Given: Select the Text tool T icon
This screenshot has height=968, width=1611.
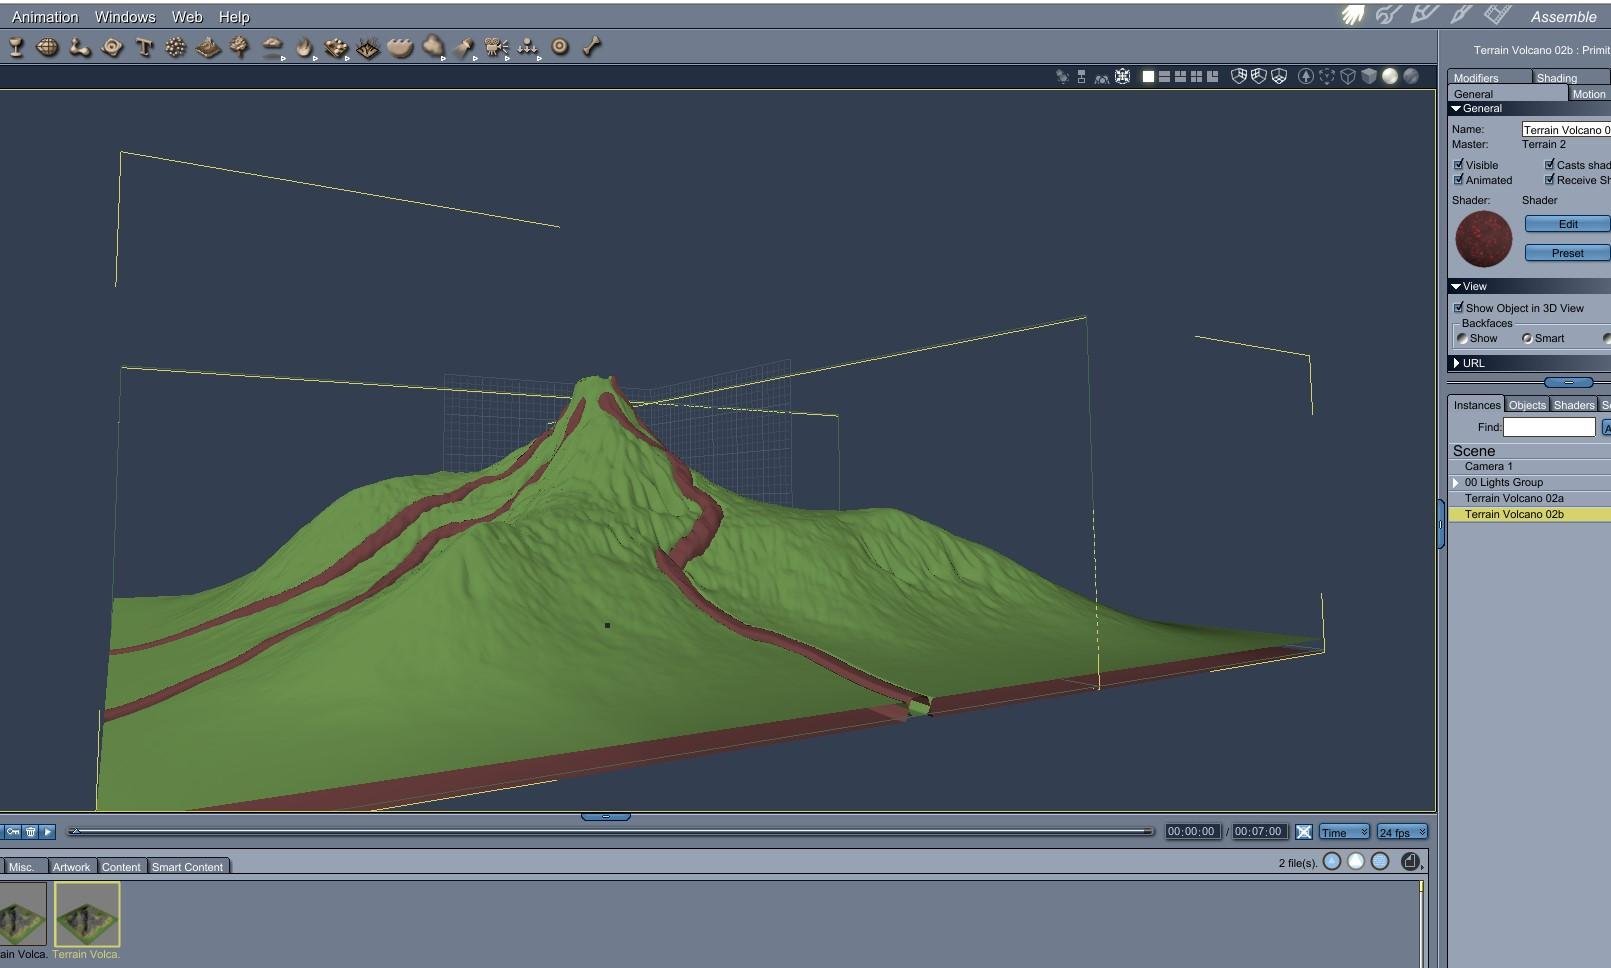Looking at the screenshot, I should pyautogui.click(x=144, y=47).
